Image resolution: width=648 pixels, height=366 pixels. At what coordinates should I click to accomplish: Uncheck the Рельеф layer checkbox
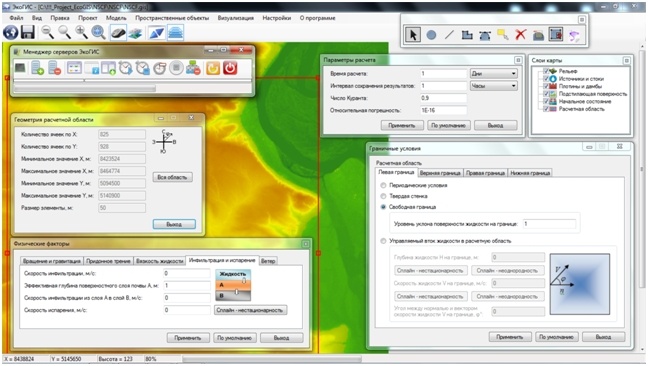click(x=546, y=71)
